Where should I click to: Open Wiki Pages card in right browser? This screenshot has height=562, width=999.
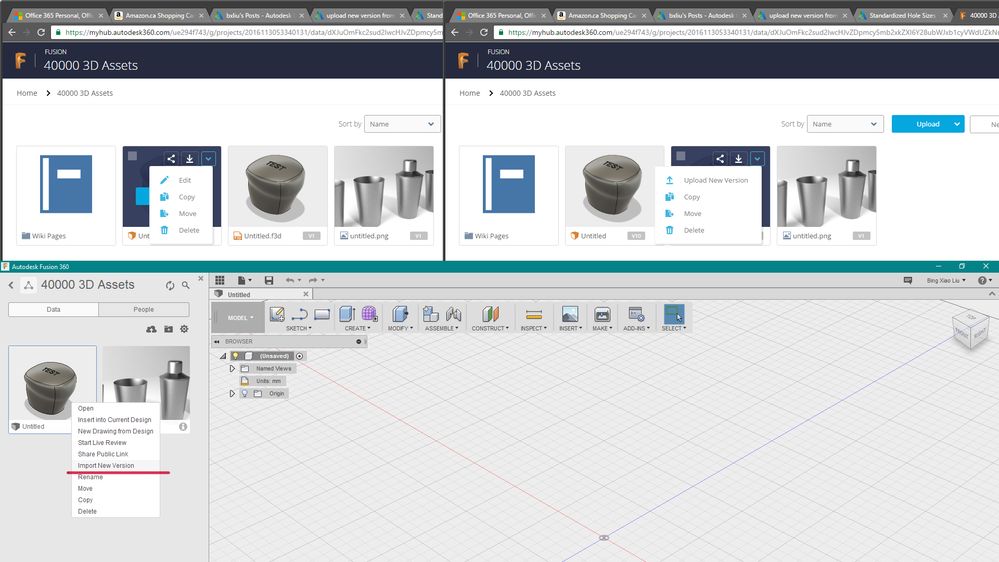coord(508,195)
